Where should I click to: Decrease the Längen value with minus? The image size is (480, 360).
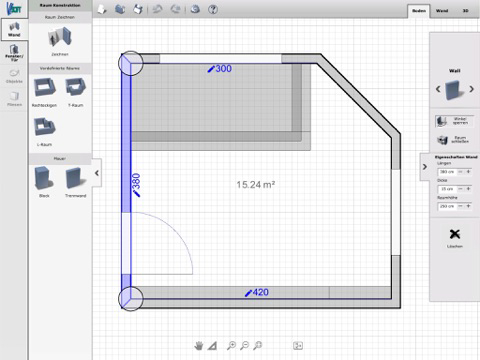[460, 172]
